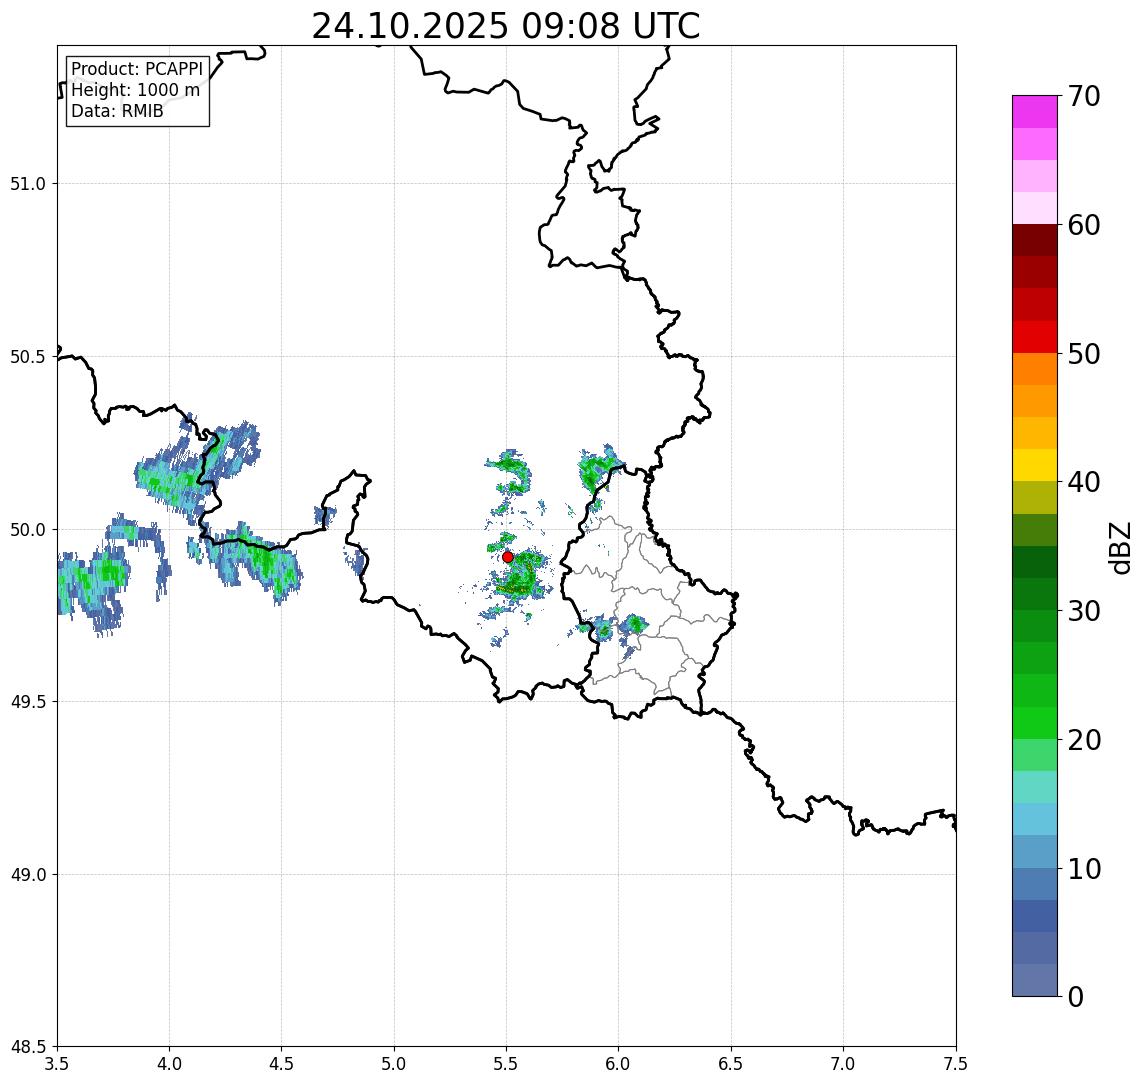1145x1084 pixels.
Task: Click the longitude axis label 6.5
Action: 732,1064
